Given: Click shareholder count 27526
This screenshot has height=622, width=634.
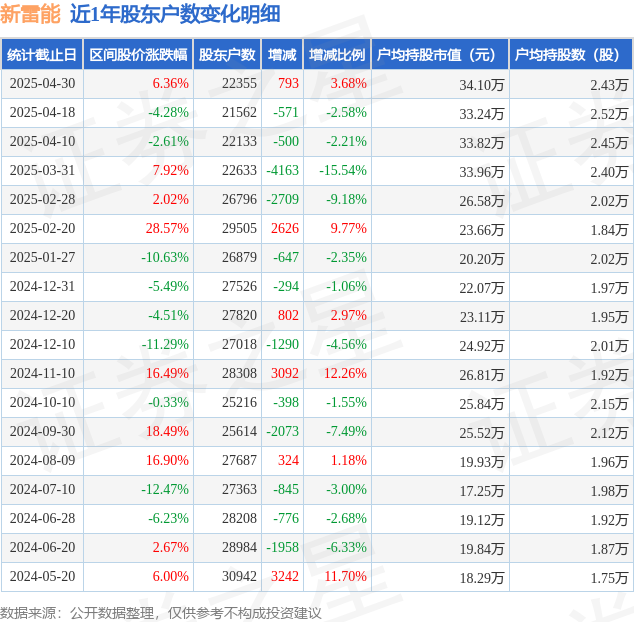Looking at the screenshot, I should 239,287.
